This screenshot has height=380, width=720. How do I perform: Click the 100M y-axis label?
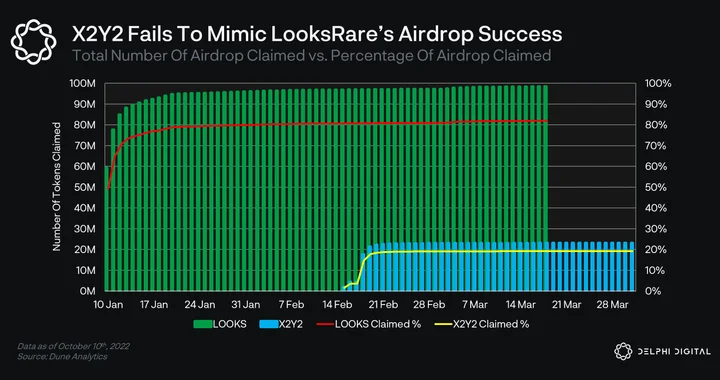point(82,84)
